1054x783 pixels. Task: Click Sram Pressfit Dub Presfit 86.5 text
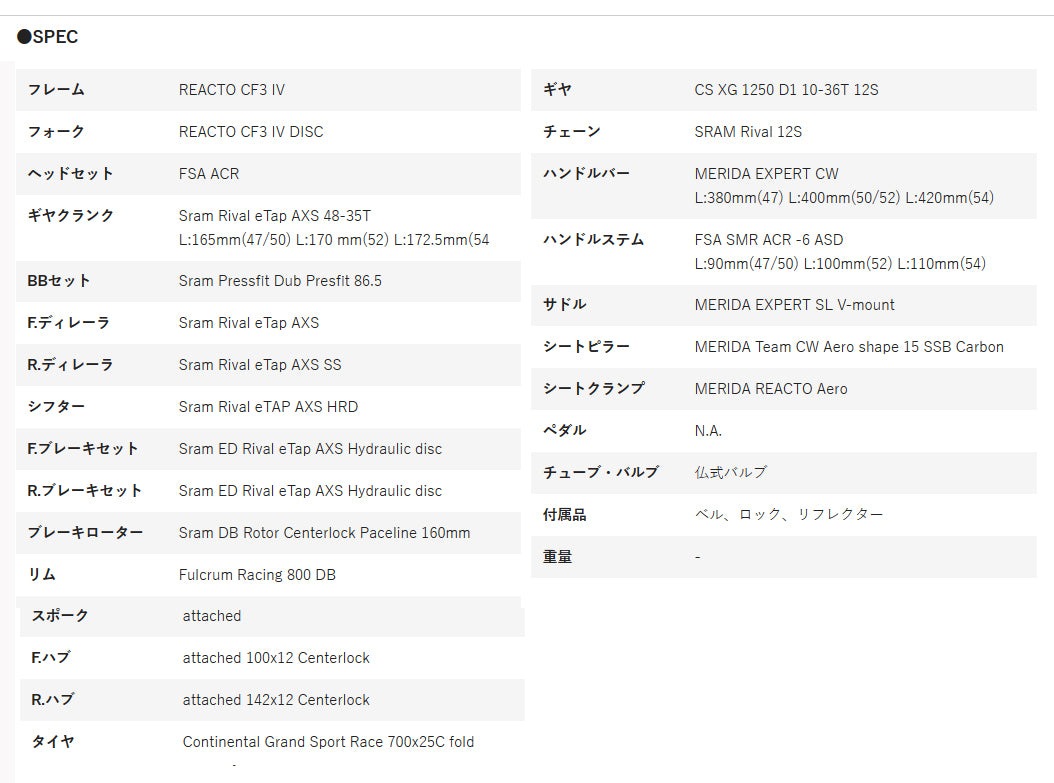point(280,281)
